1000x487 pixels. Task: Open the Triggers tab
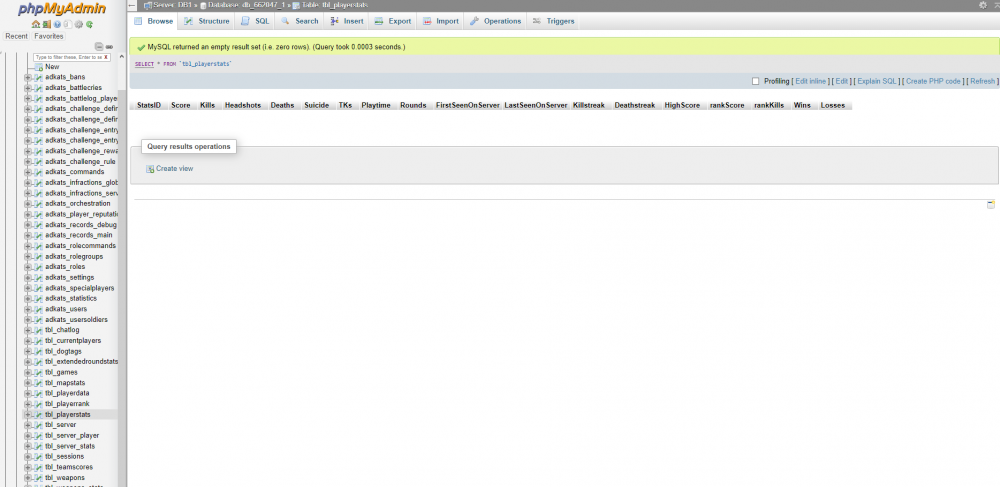(554, 21)
